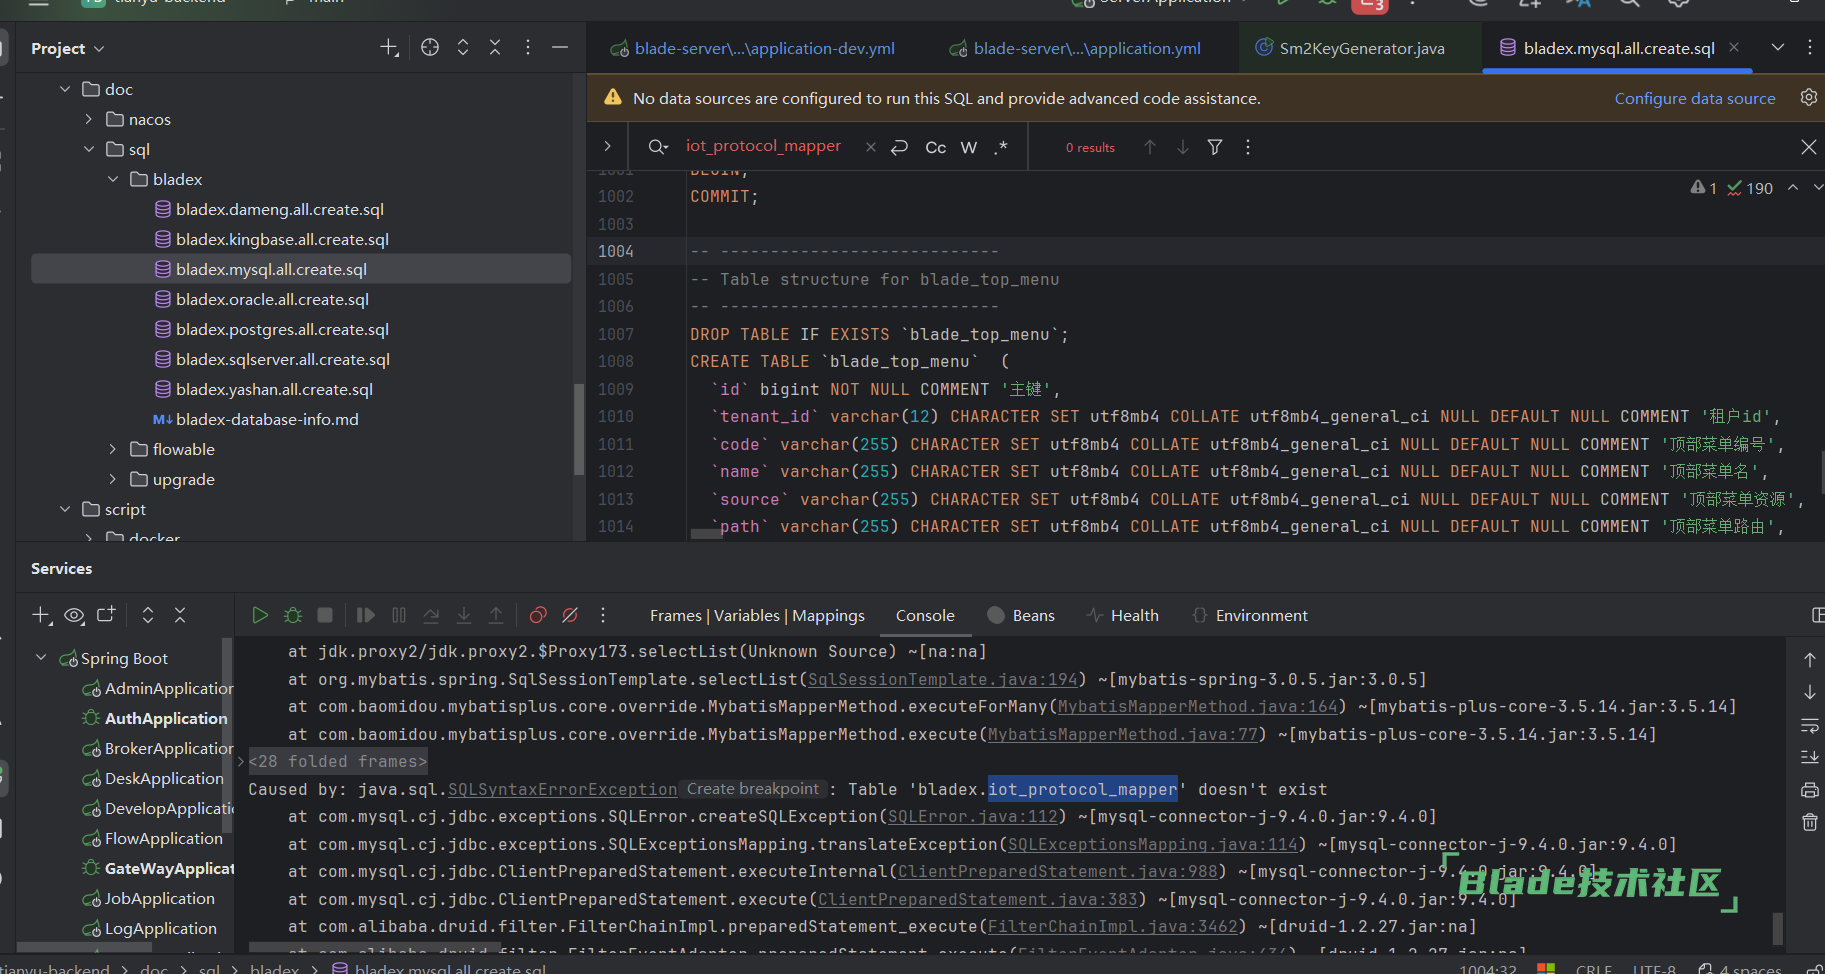Expand the 28 folded frames in console
The height and width of the screenshot is (974, 1825).
click(338, 762)
